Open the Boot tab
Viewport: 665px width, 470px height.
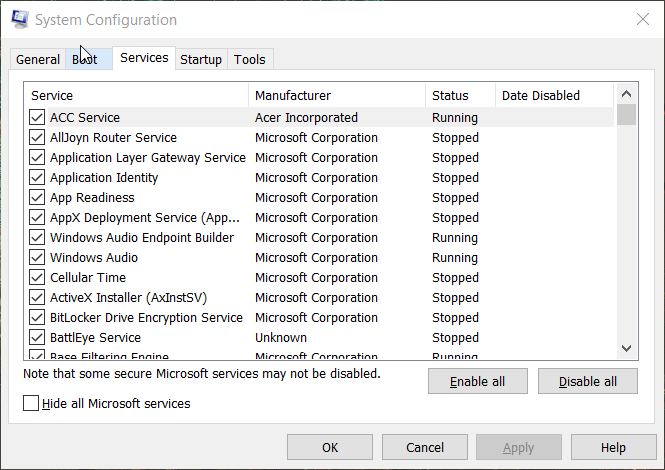(x=89, y=59)
